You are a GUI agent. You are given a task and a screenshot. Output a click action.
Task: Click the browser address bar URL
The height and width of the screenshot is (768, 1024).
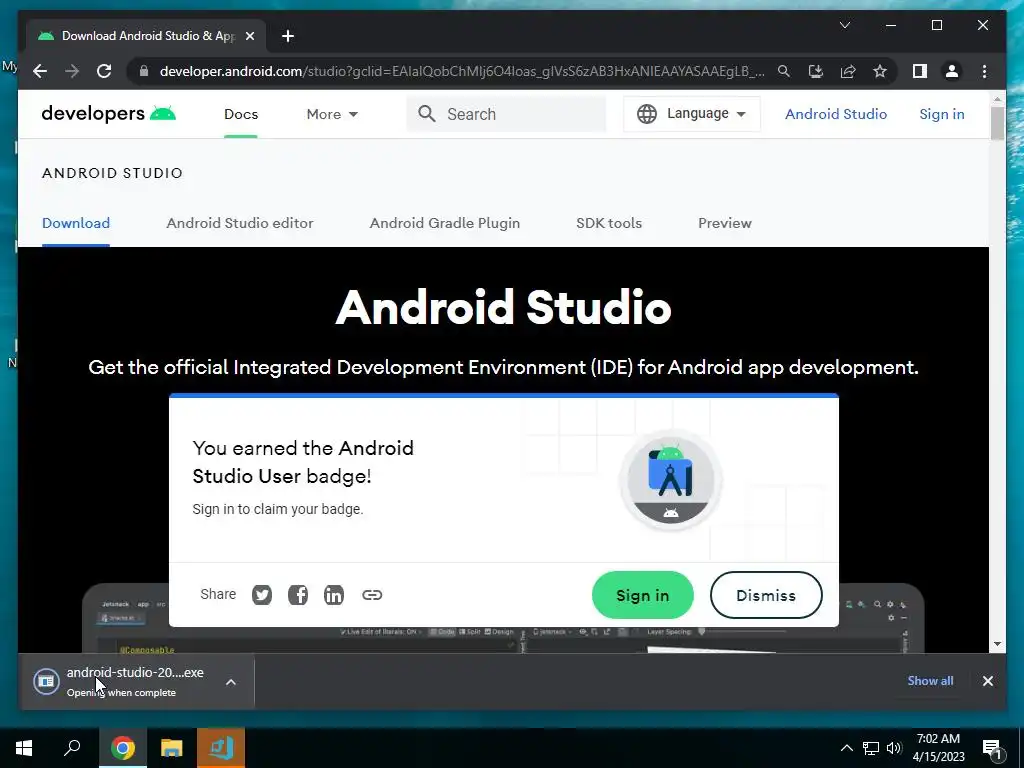462,71
